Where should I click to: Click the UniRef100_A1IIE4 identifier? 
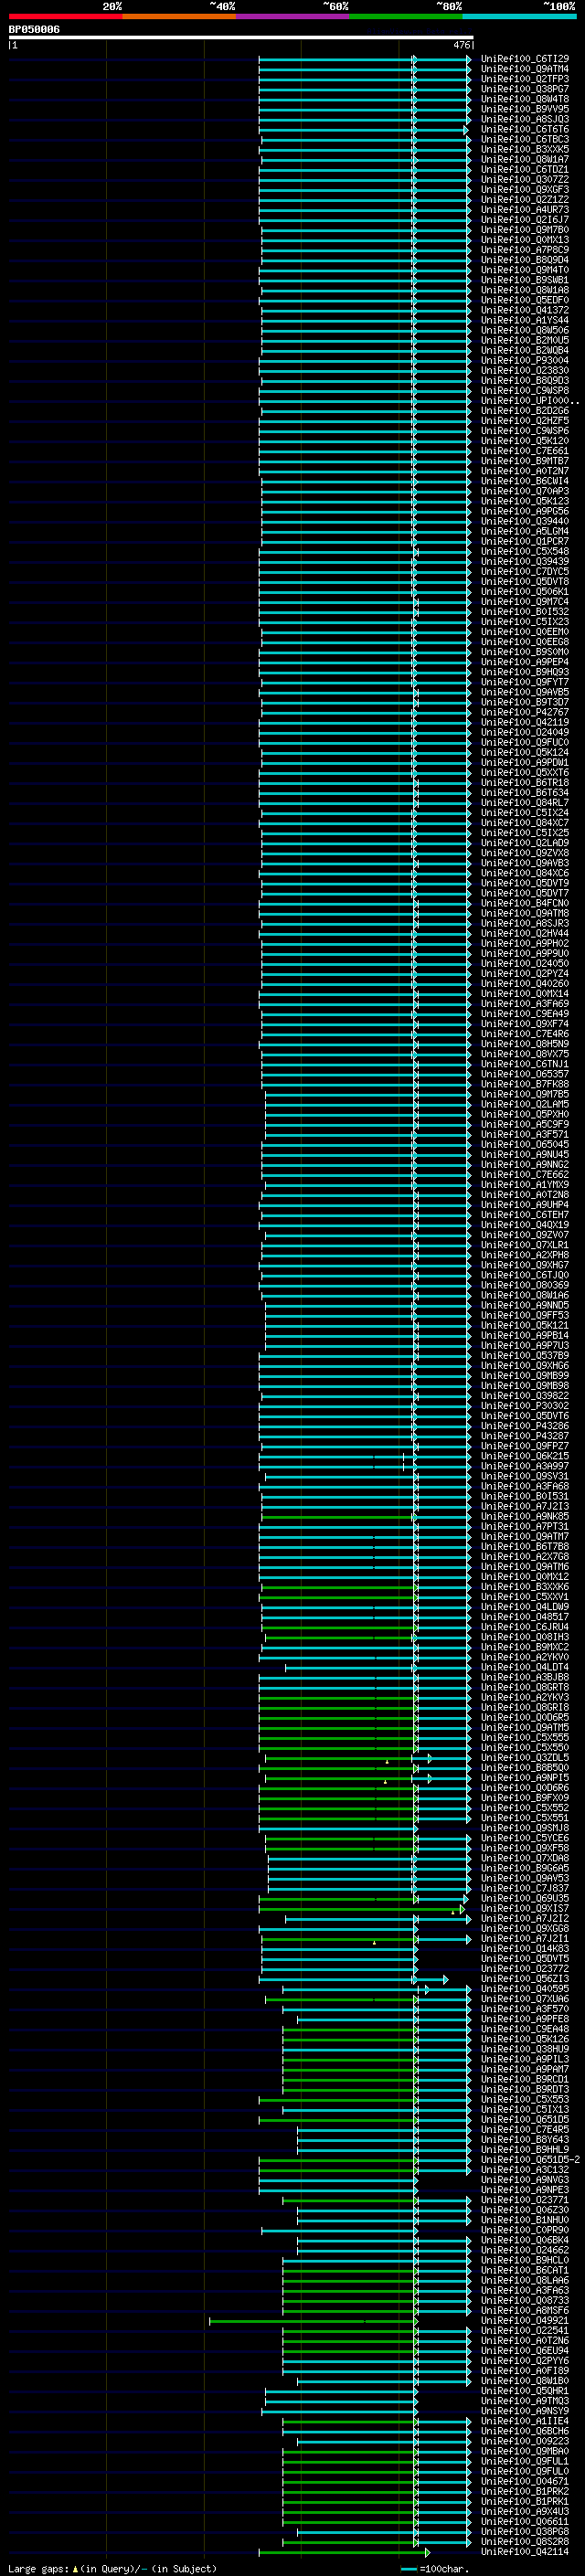(x=525, y=2421)
